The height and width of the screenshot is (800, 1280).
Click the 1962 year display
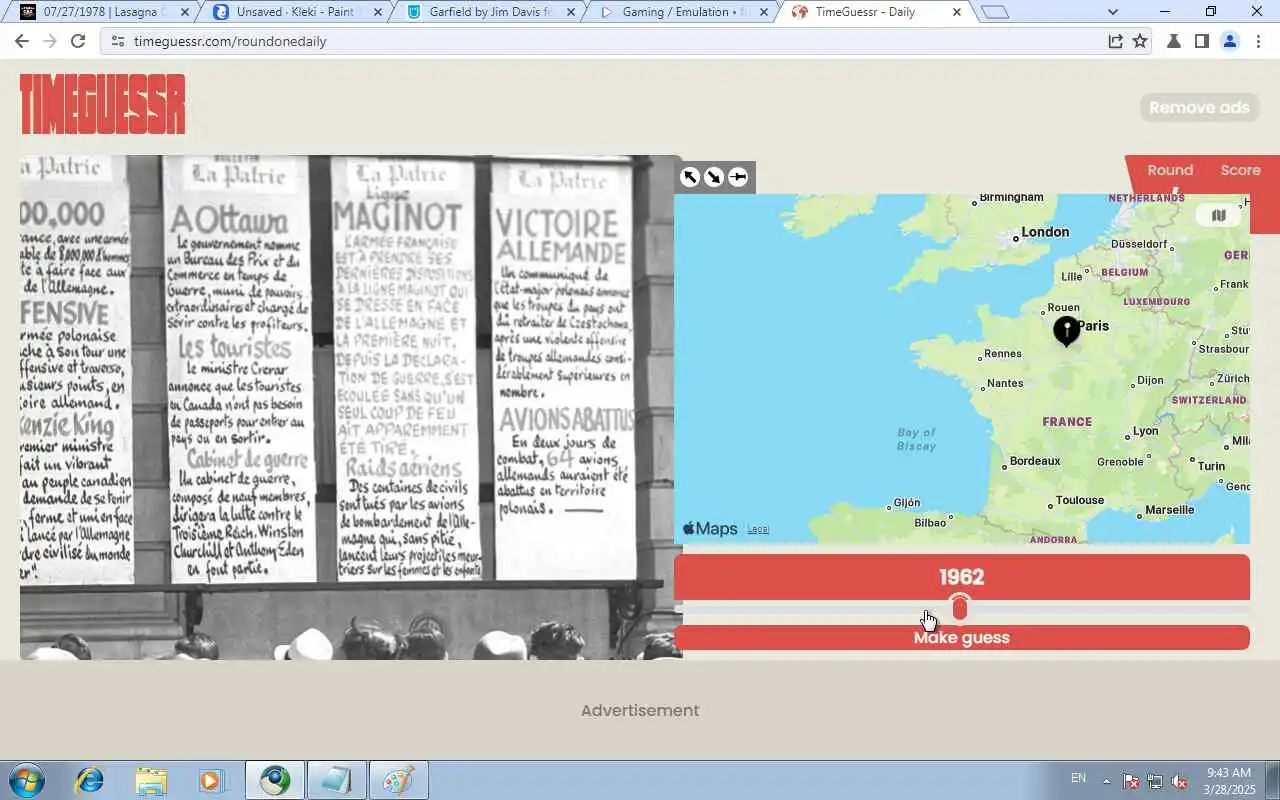coord(962,577)
